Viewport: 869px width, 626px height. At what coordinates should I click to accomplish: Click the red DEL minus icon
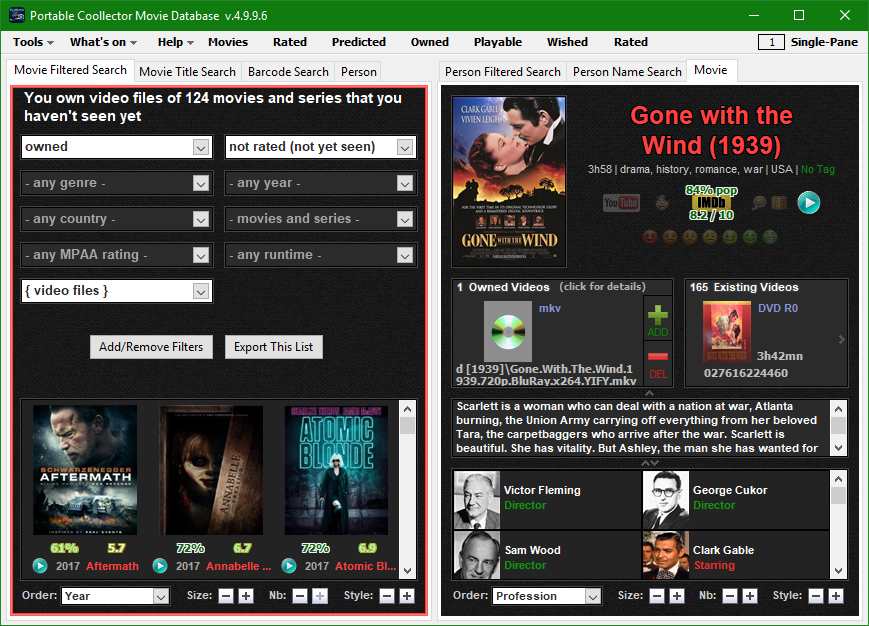(658, 356)
